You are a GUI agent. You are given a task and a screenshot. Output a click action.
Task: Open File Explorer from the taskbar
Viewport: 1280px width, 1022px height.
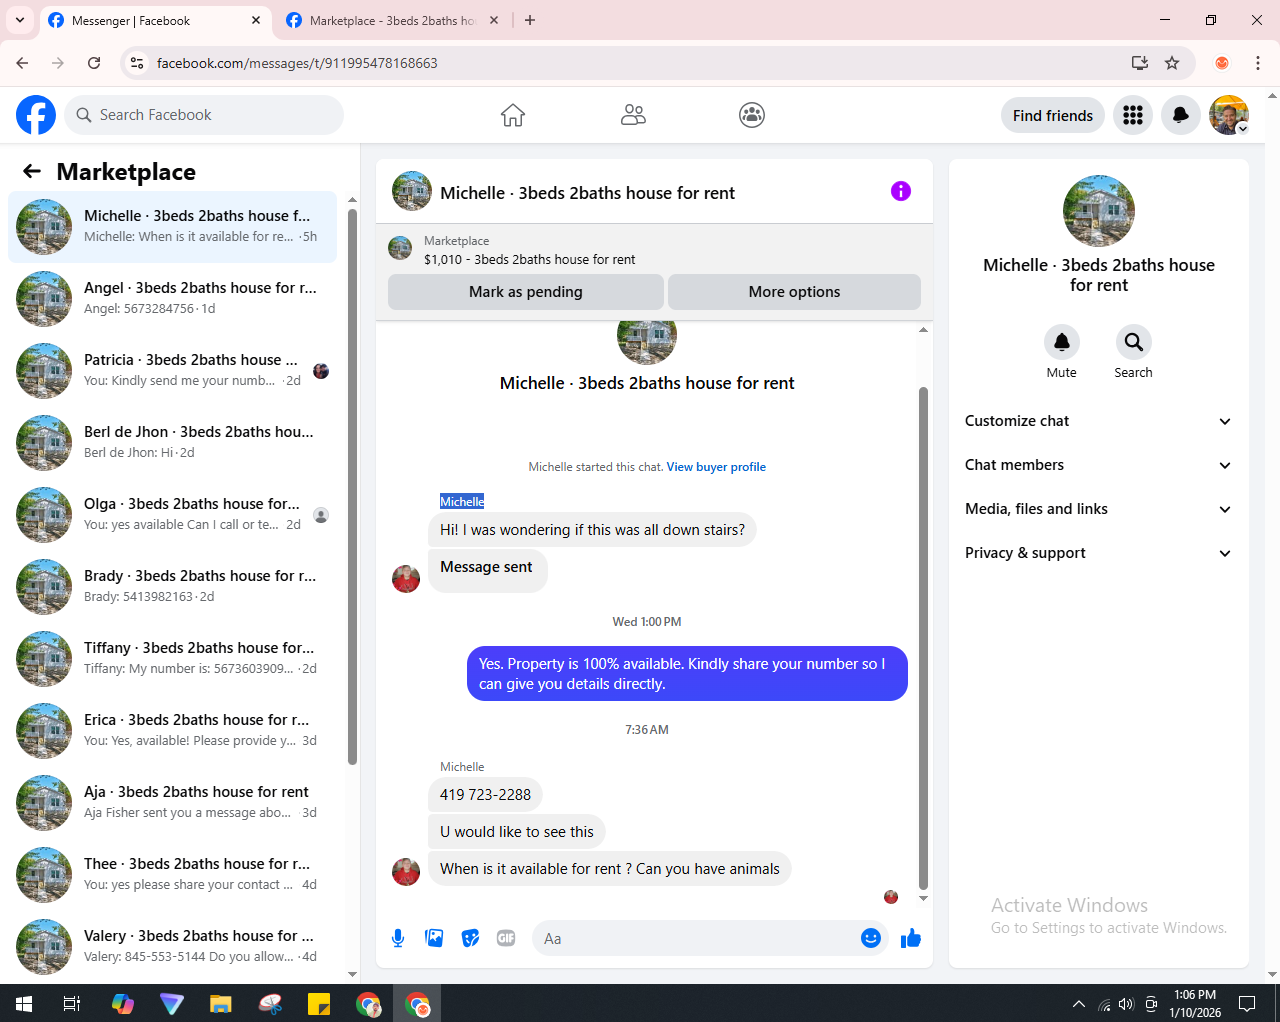coord(221,1004)
